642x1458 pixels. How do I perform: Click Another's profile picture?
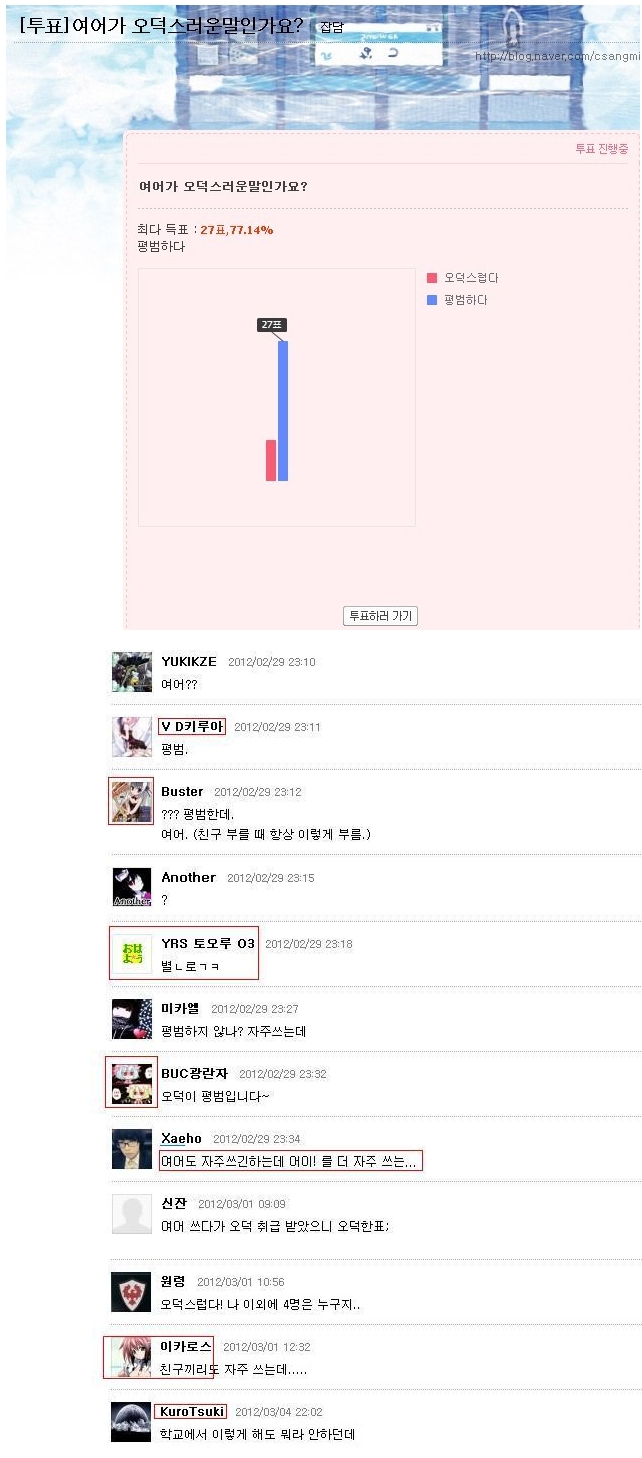[132, 887]
